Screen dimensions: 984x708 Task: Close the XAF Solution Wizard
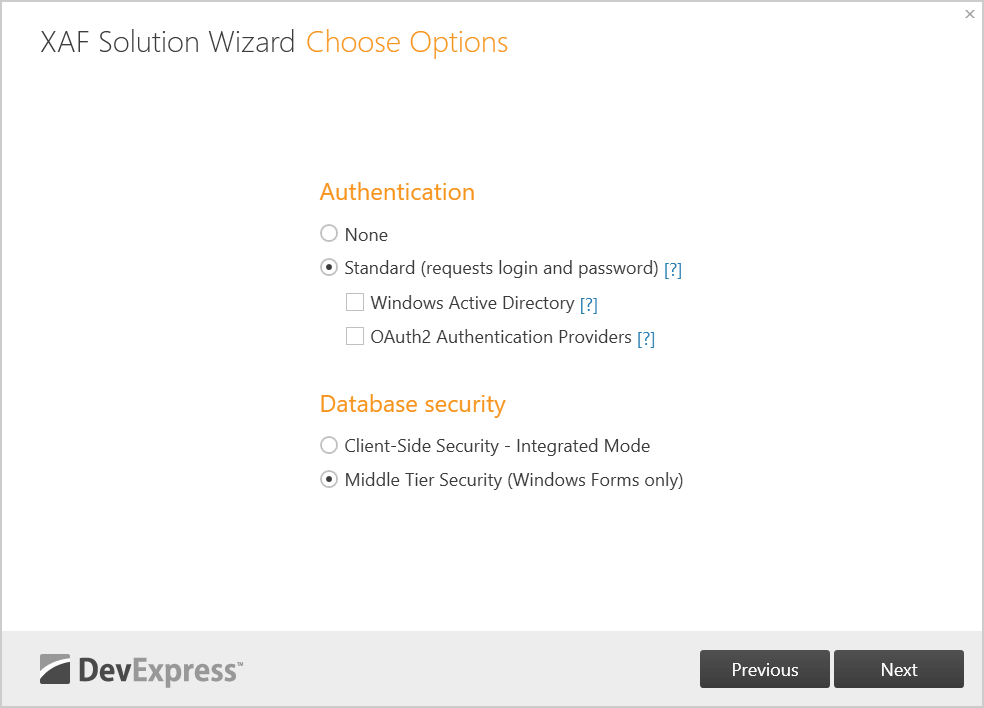[x=969, y=14]
